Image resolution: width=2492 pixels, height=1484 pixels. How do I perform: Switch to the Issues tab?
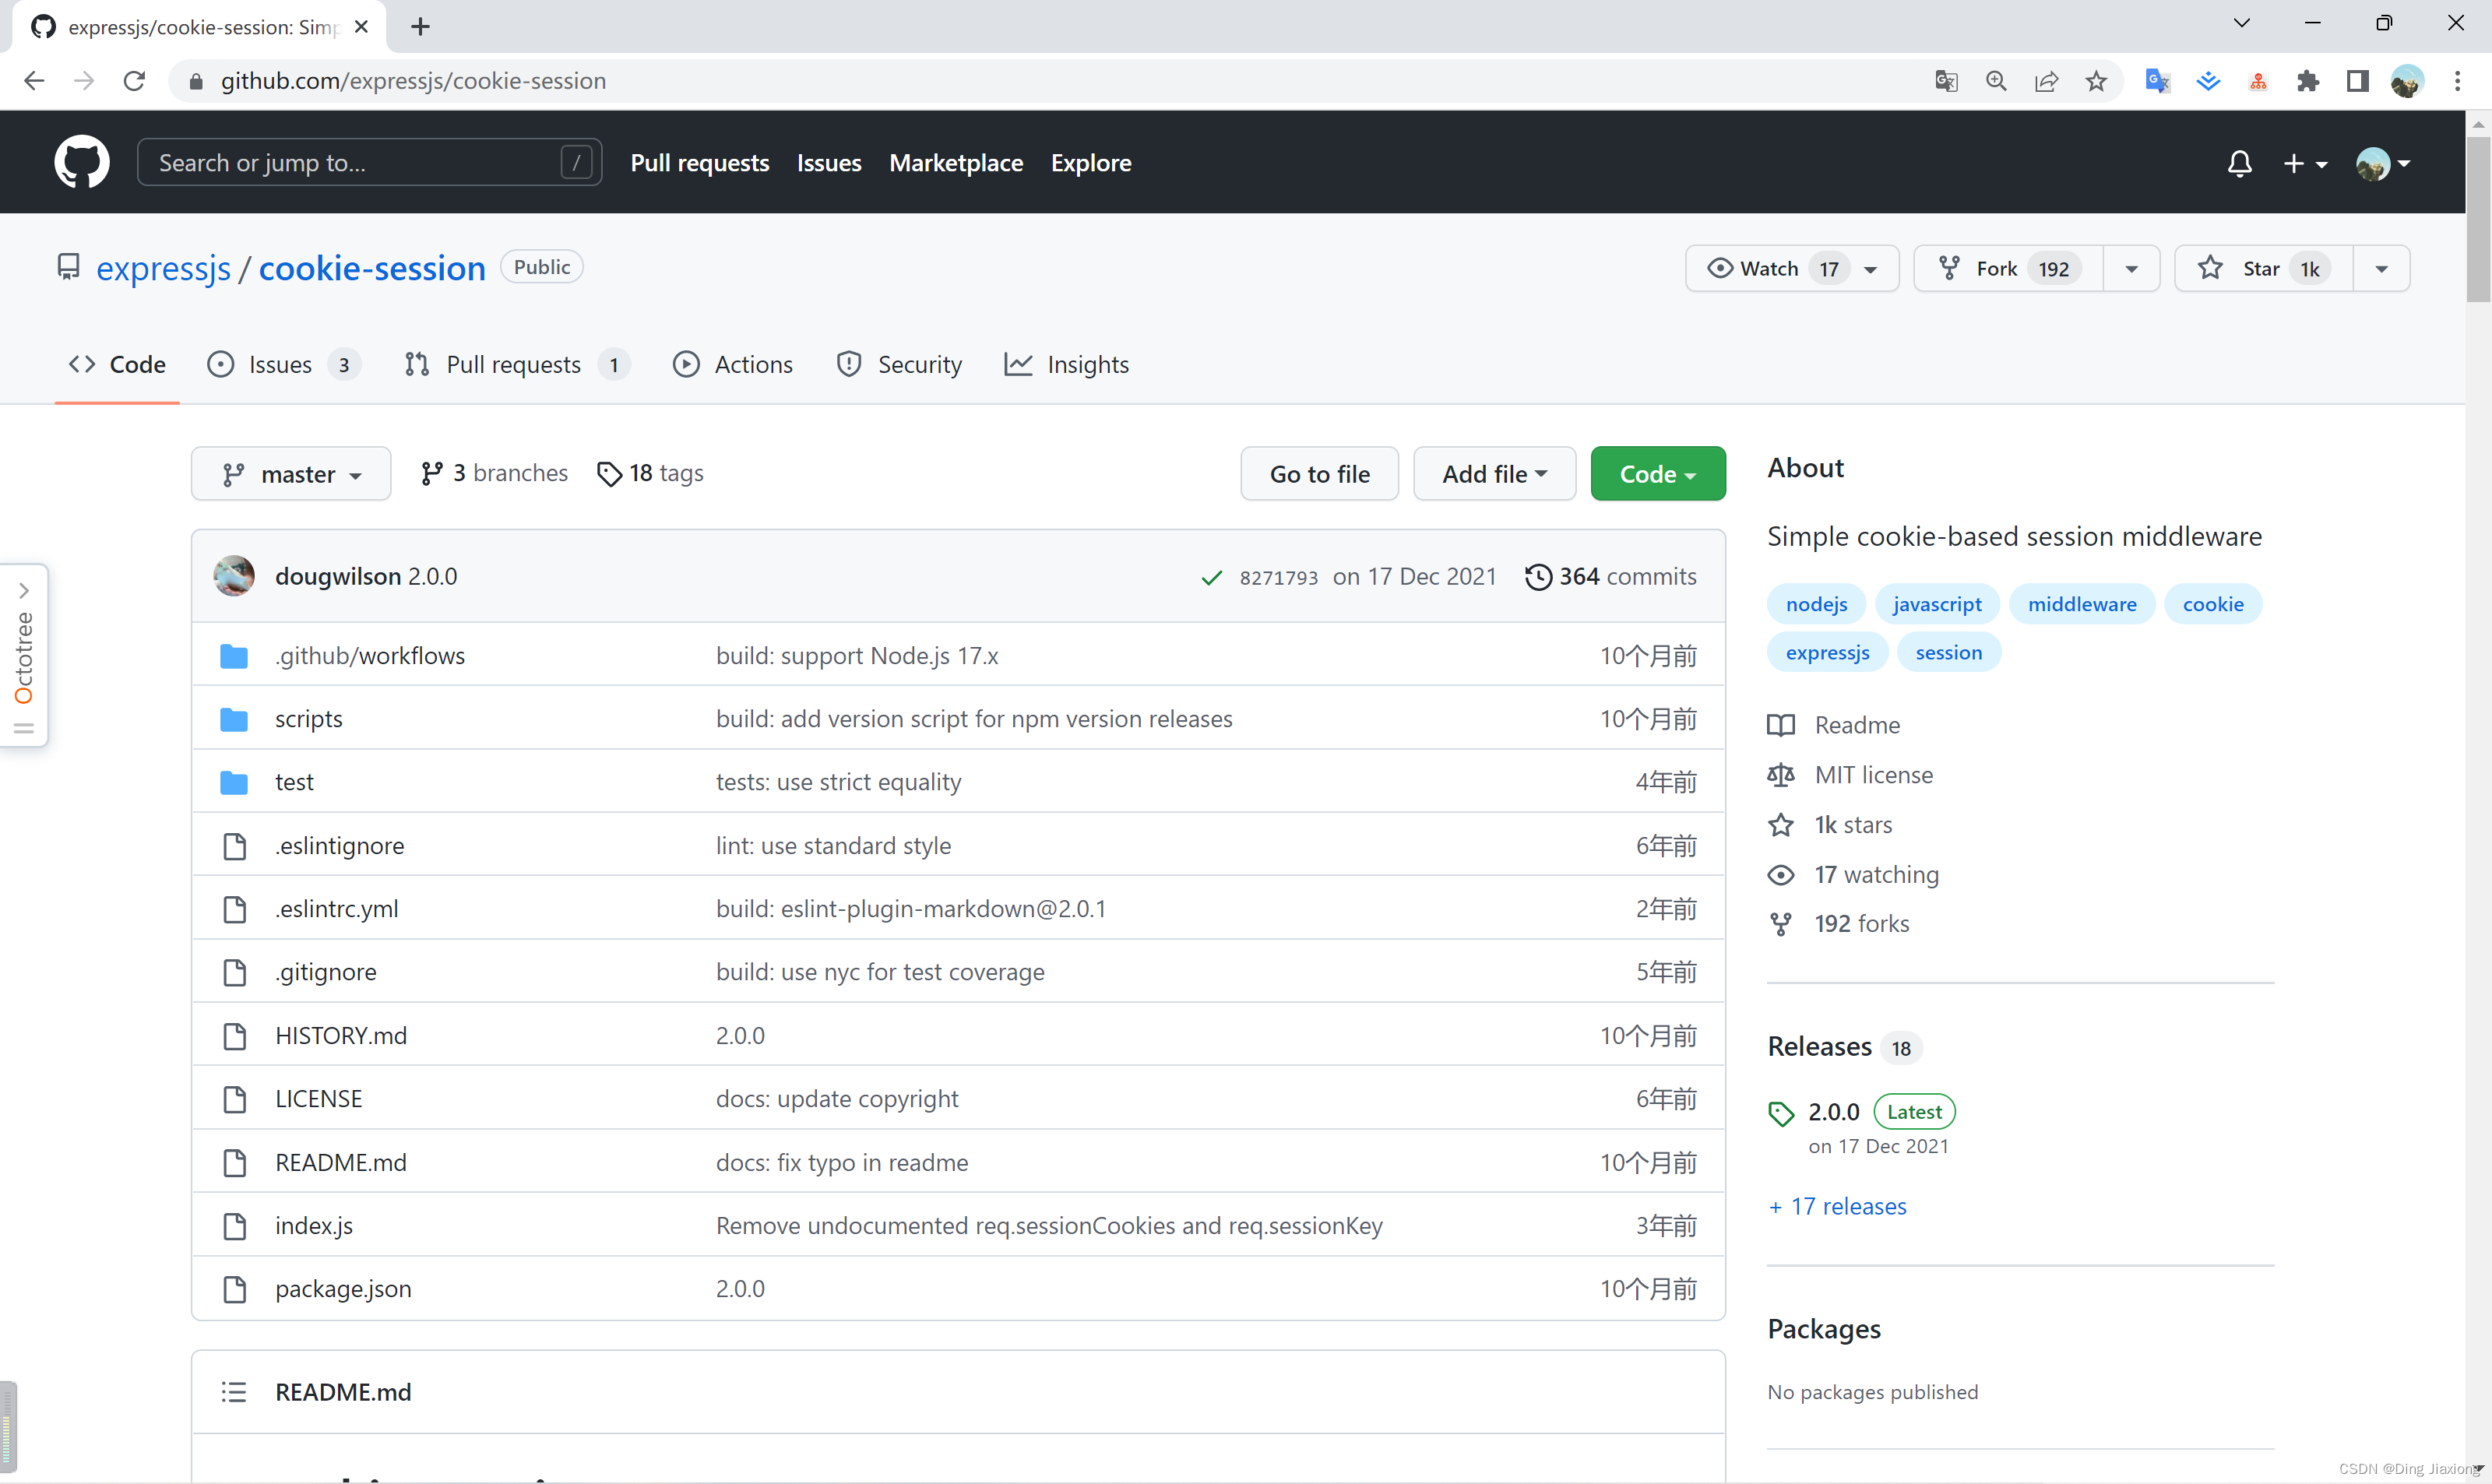pyautogui.click(x=283, y=364)
